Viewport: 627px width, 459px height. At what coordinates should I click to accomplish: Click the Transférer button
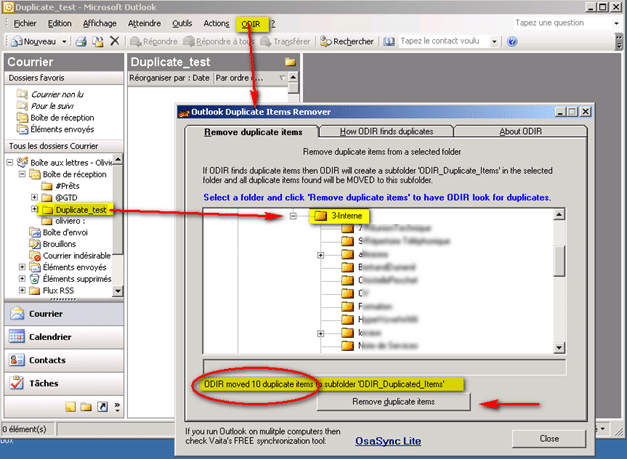pos(285,41)
